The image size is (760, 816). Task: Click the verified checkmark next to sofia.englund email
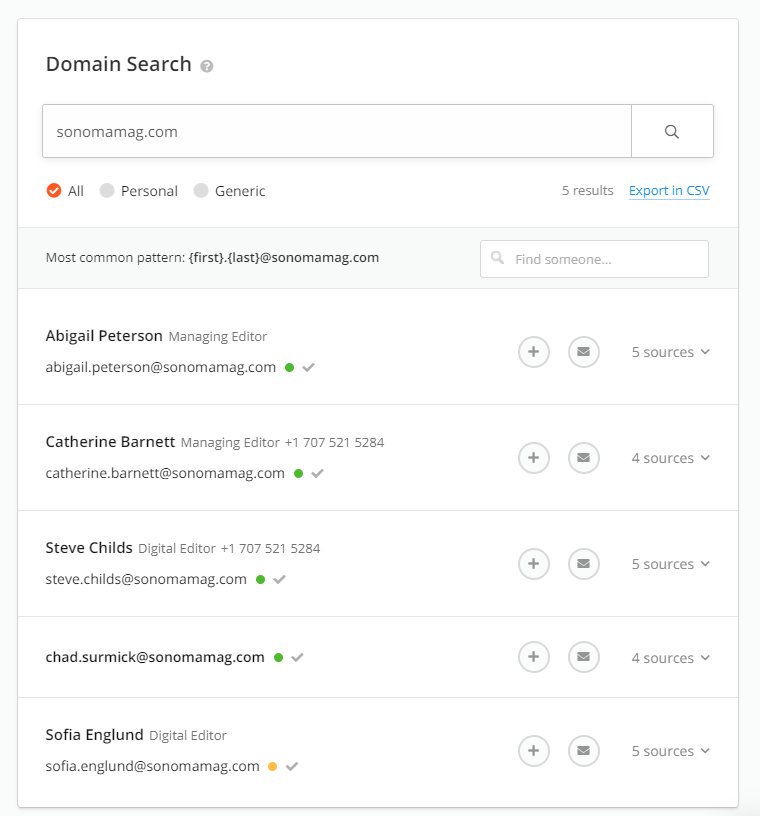(x=292, y=766)
